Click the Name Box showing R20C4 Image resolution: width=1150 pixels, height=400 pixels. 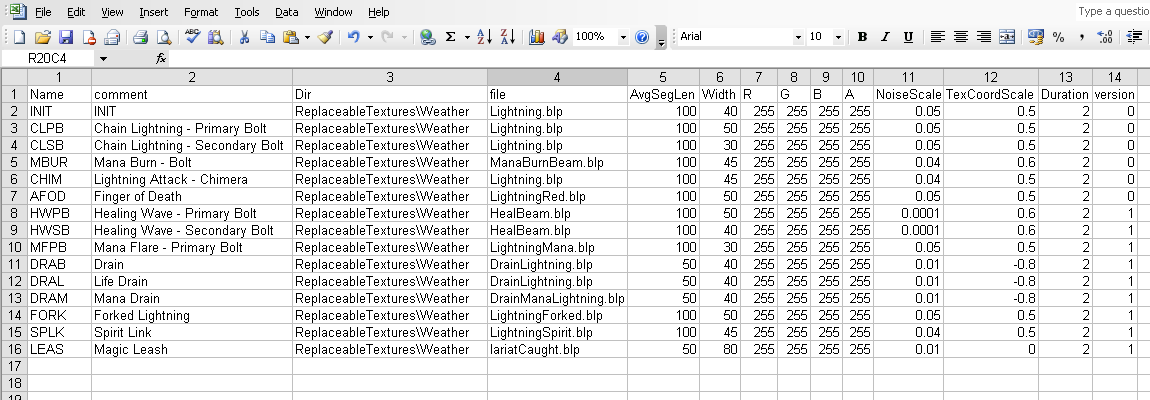48,59
